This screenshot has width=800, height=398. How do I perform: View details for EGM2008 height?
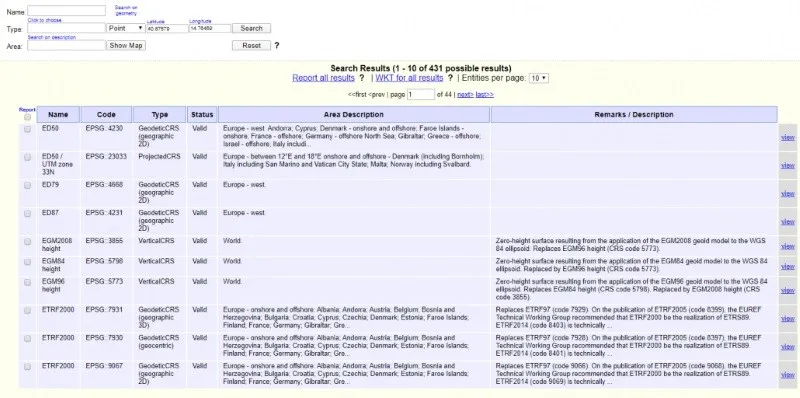pyautogui.click(x=787, y=246)
